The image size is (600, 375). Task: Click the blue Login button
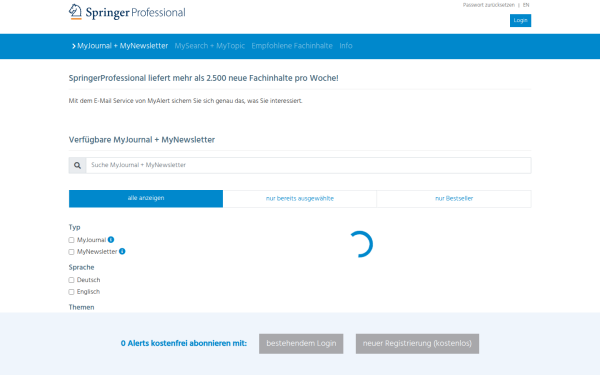[x=520, y=20]
